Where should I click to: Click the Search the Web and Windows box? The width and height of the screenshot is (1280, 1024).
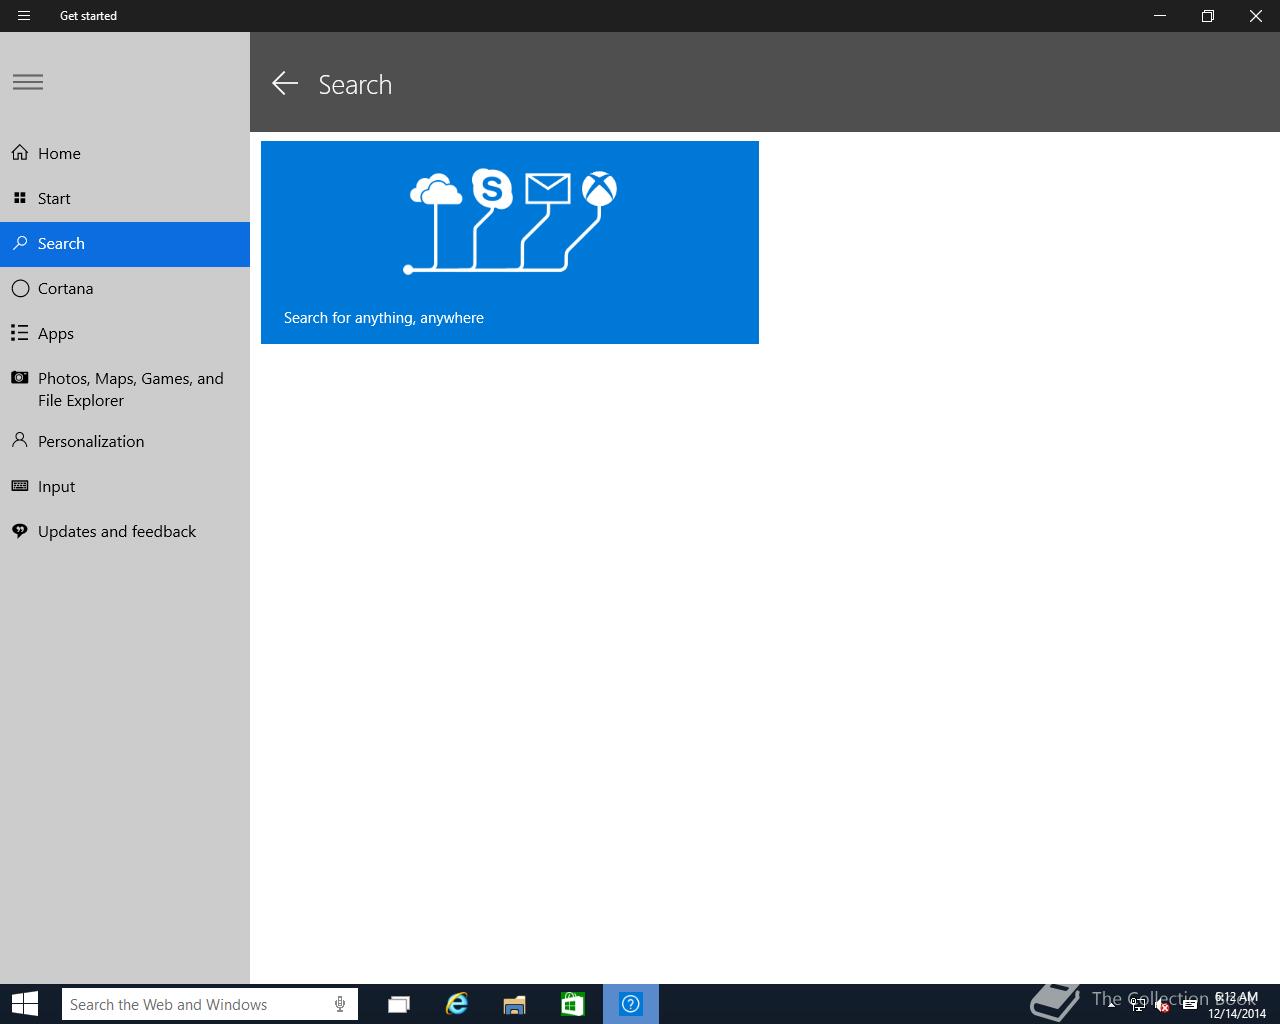click(210, 1004)
